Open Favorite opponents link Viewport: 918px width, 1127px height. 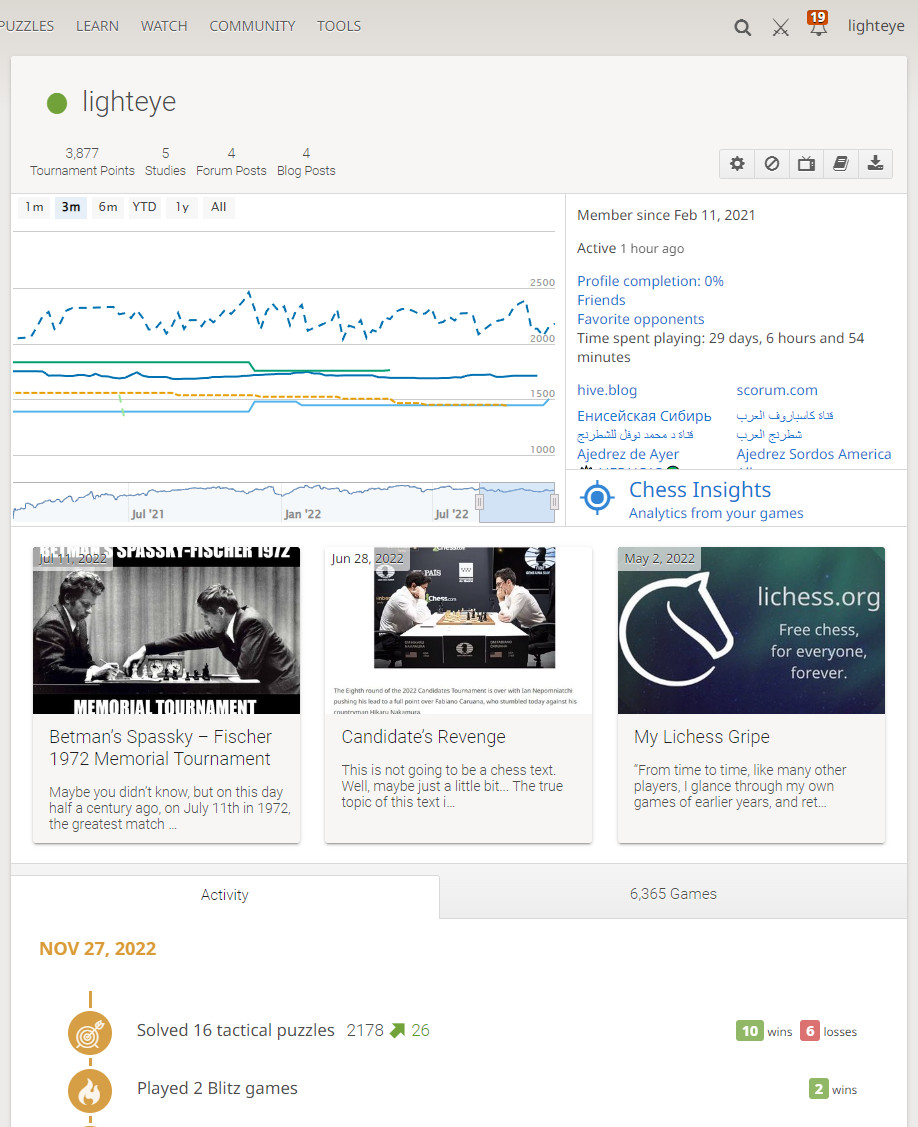click(x=641, y=319)
